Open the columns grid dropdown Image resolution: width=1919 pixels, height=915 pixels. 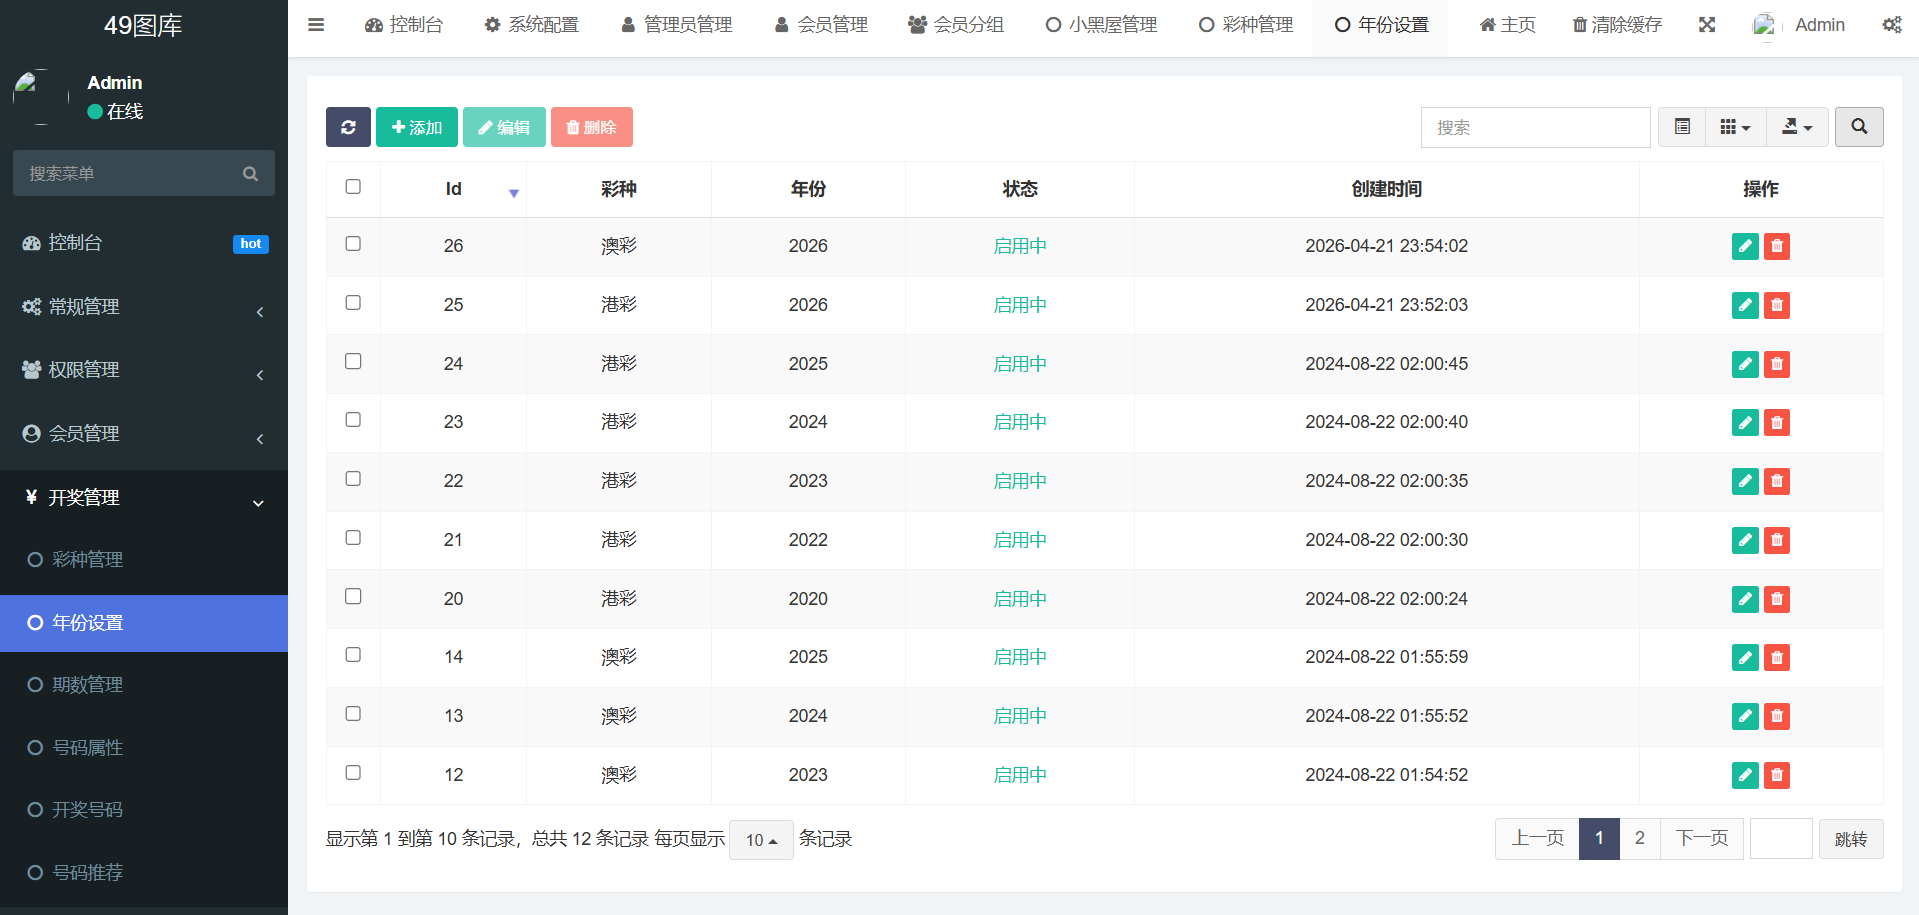1735,127
